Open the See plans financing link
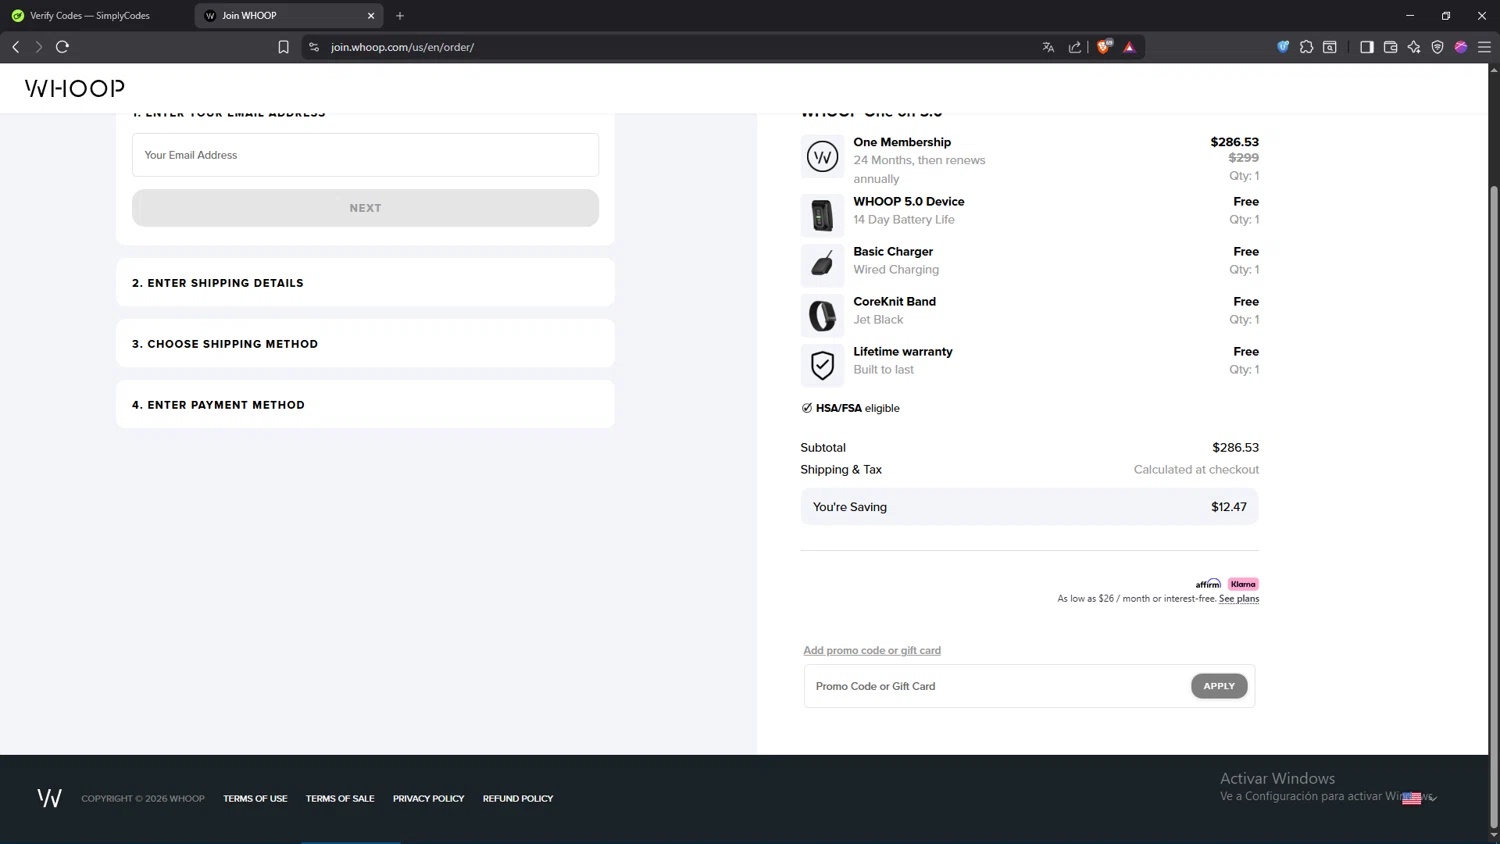 click(x=1239, y=599)
